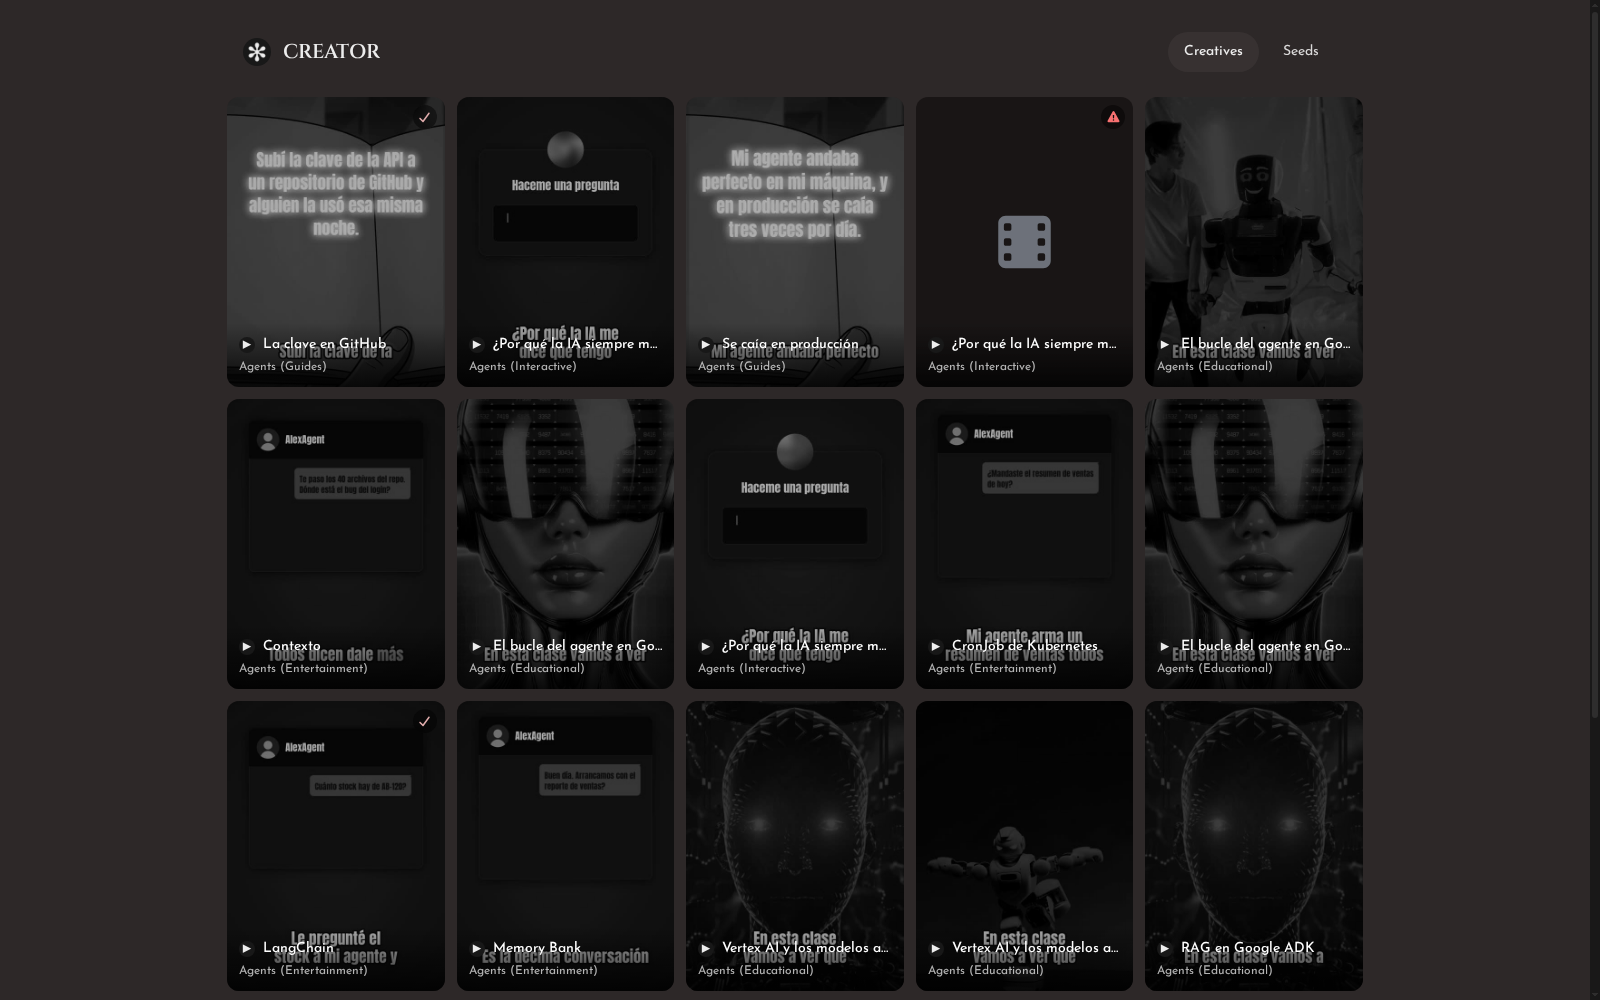Open the La clave en GitHub title
Screen dimensions: 1600x1000
(x=324, y=344)
